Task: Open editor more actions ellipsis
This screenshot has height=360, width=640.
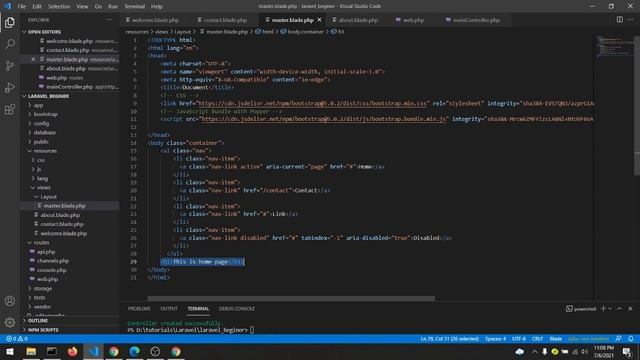Action: click(631, 20)
